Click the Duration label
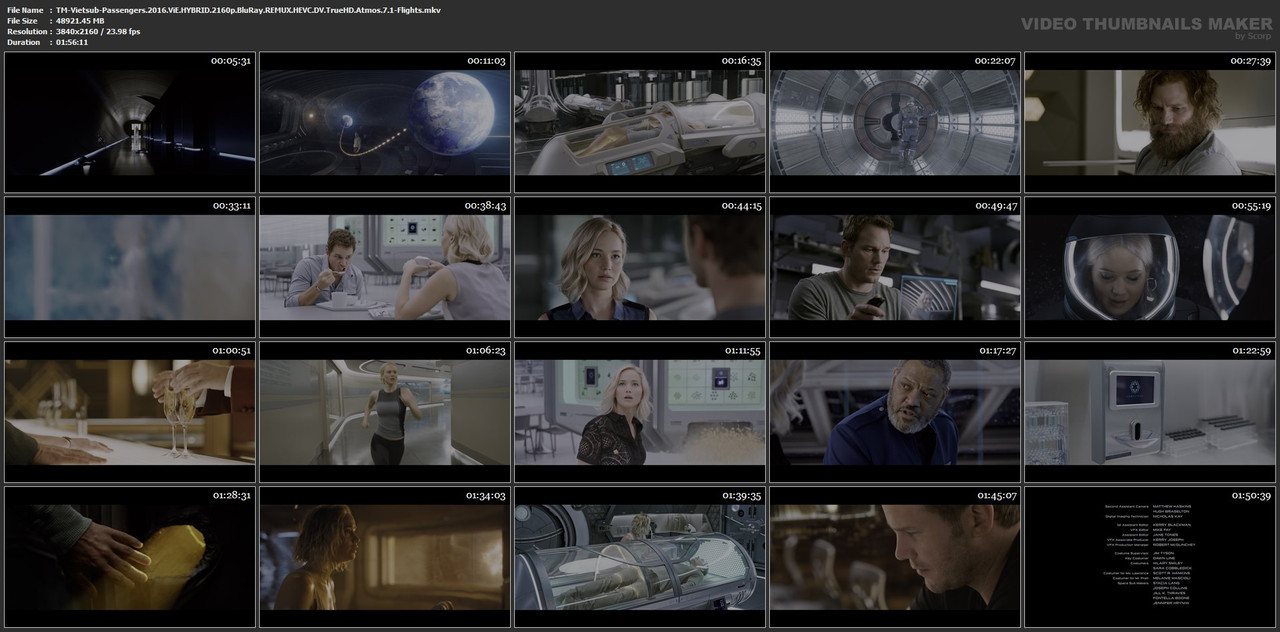Viewport: 1280px width, 632px height. [x=23, y=42]
